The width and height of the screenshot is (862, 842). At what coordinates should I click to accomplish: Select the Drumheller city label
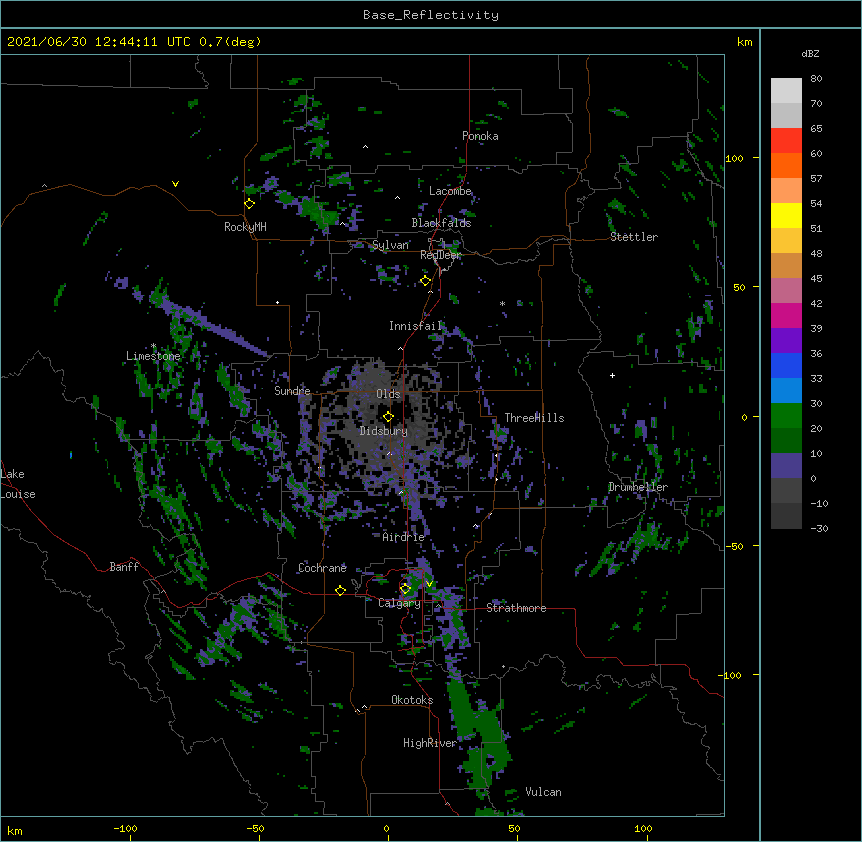pos(638,487)
